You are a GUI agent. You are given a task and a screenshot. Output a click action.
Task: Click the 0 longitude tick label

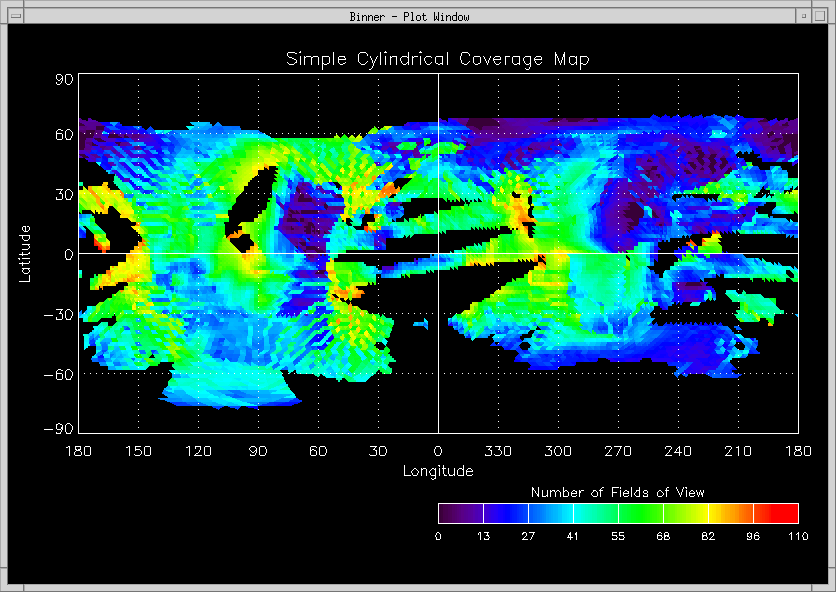(438, 451)
